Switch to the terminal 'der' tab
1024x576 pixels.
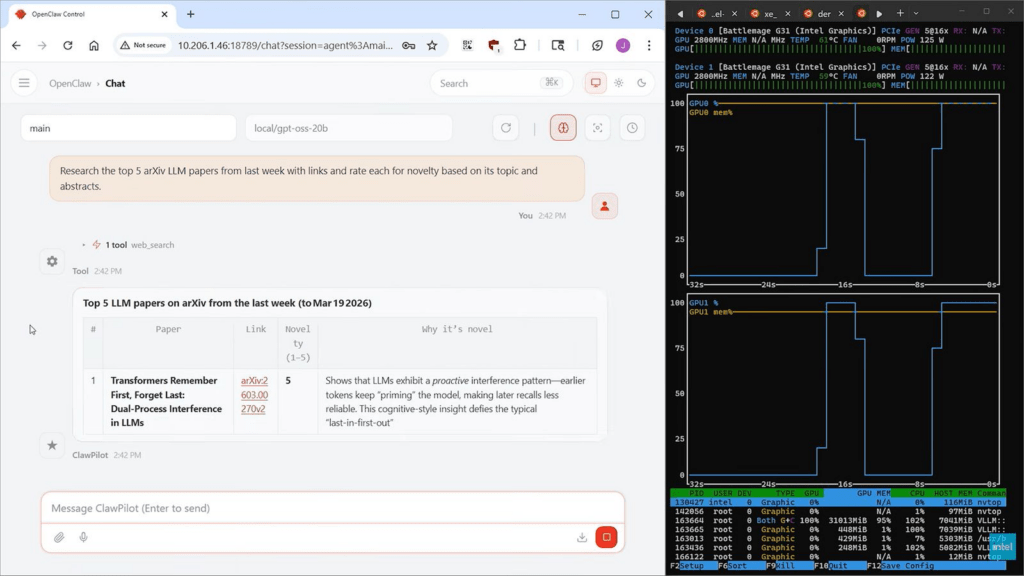pos(823,13)
